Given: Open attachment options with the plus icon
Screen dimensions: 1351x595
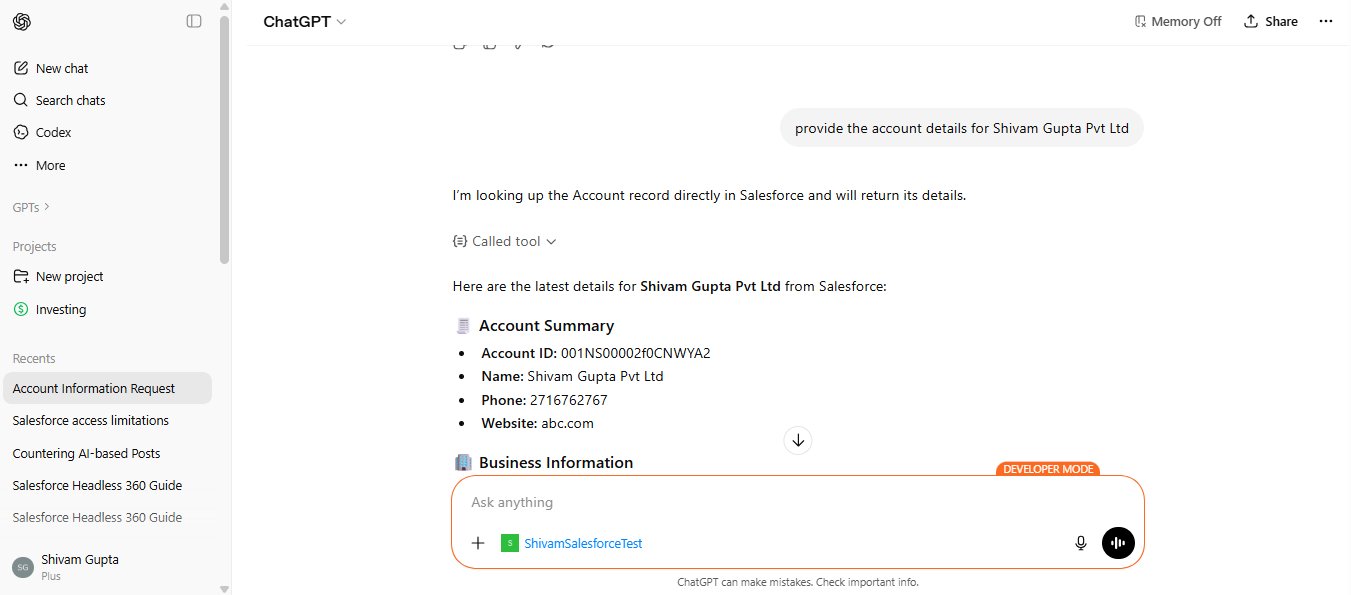Looking at the screenshot, I should 478,542.
